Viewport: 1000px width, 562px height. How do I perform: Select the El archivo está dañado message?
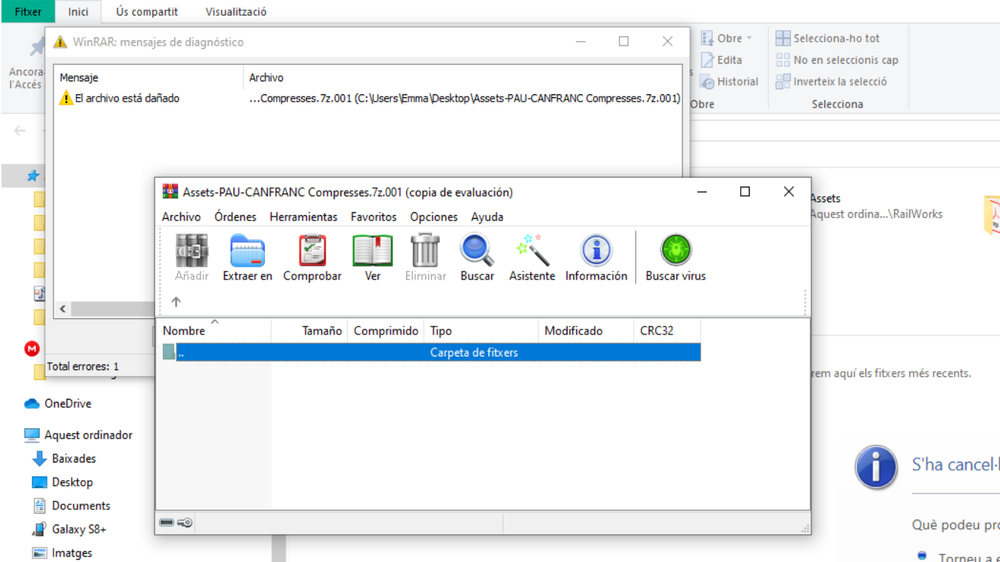click(127, 98)
